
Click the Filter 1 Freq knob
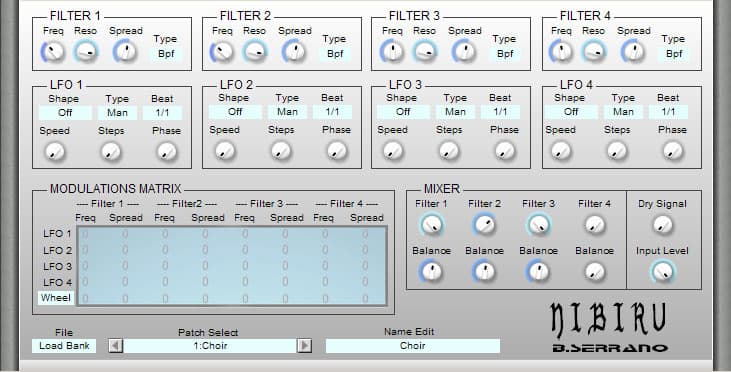54,51
